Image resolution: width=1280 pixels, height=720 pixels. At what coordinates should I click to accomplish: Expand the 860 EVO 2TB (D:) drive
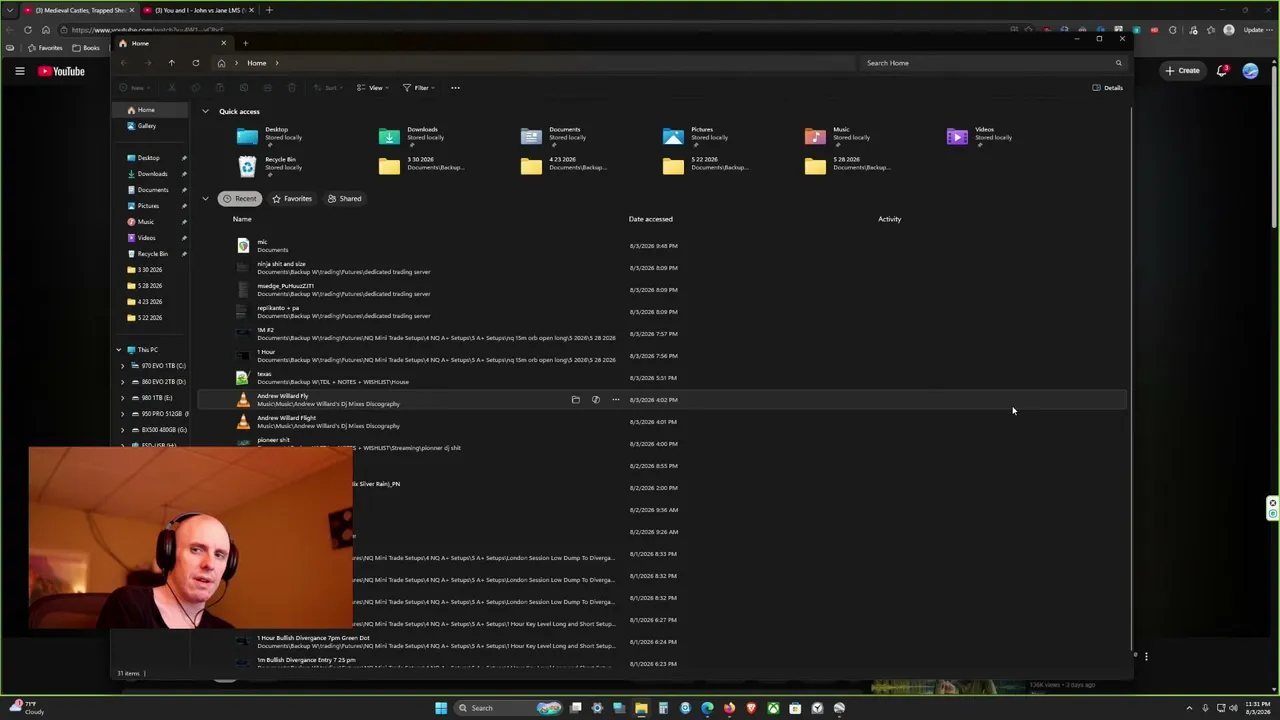(x=122, y=382)
